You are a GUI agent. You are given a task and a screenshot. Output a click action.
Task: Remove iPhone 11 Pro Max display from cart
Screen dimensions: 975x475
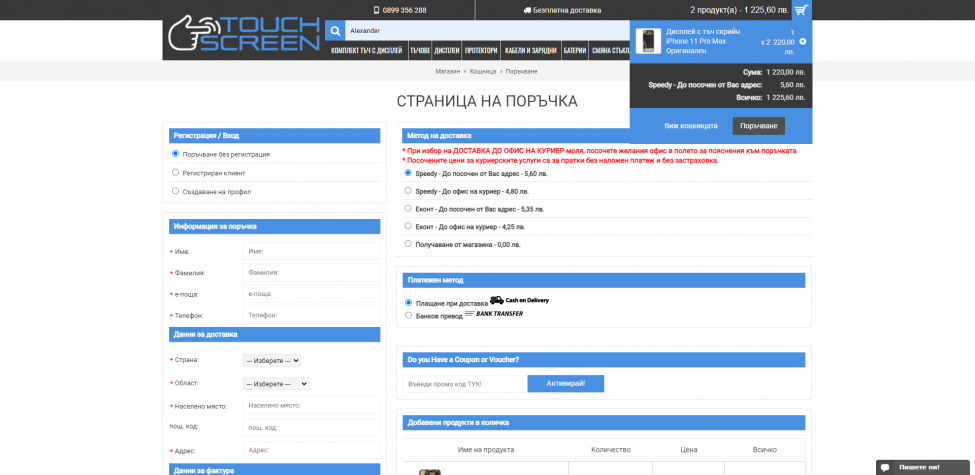point(803,42)
